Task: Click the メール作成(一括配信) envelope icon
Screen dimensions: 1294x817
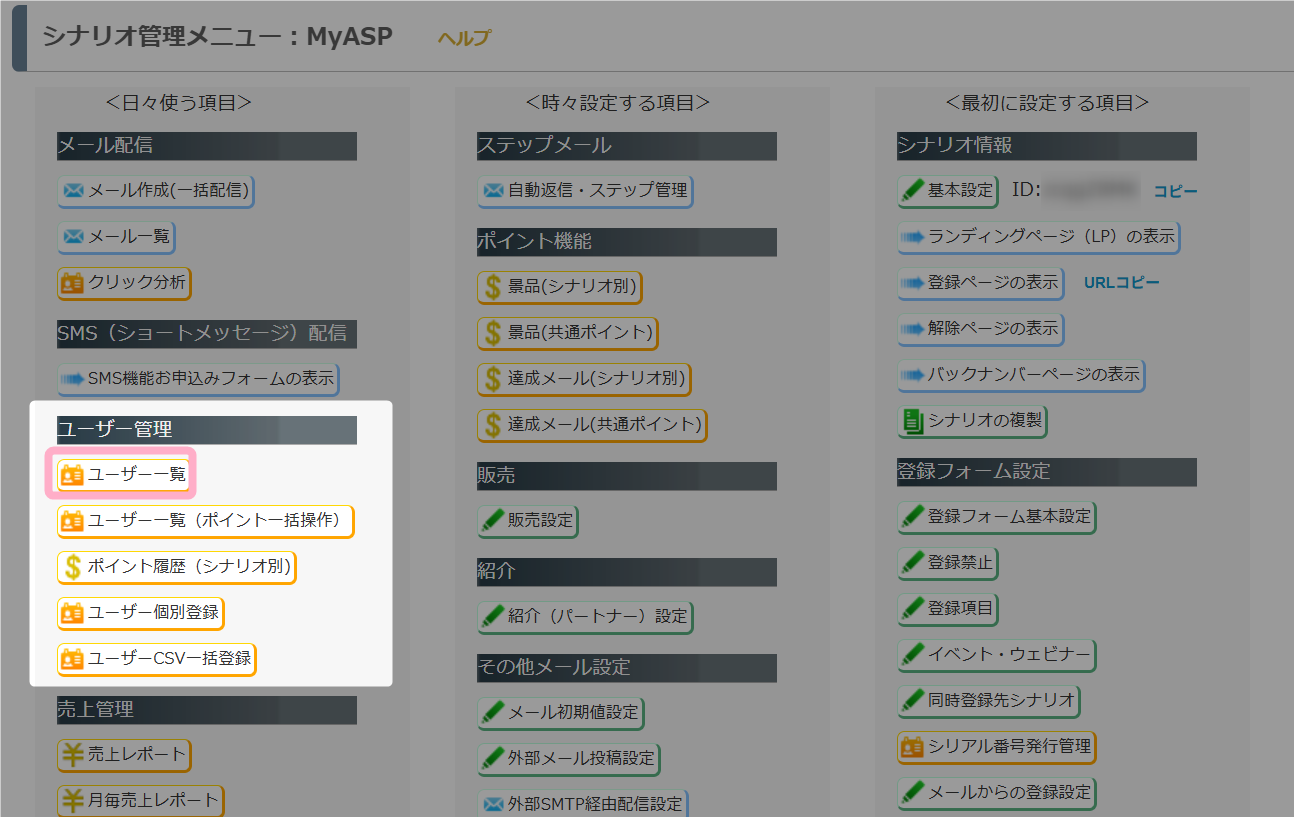Action: tap(73, 190)
